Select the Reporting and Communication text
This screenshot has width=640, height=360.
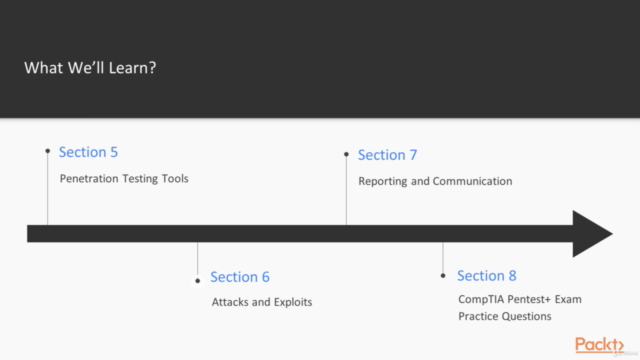(435, 181)
